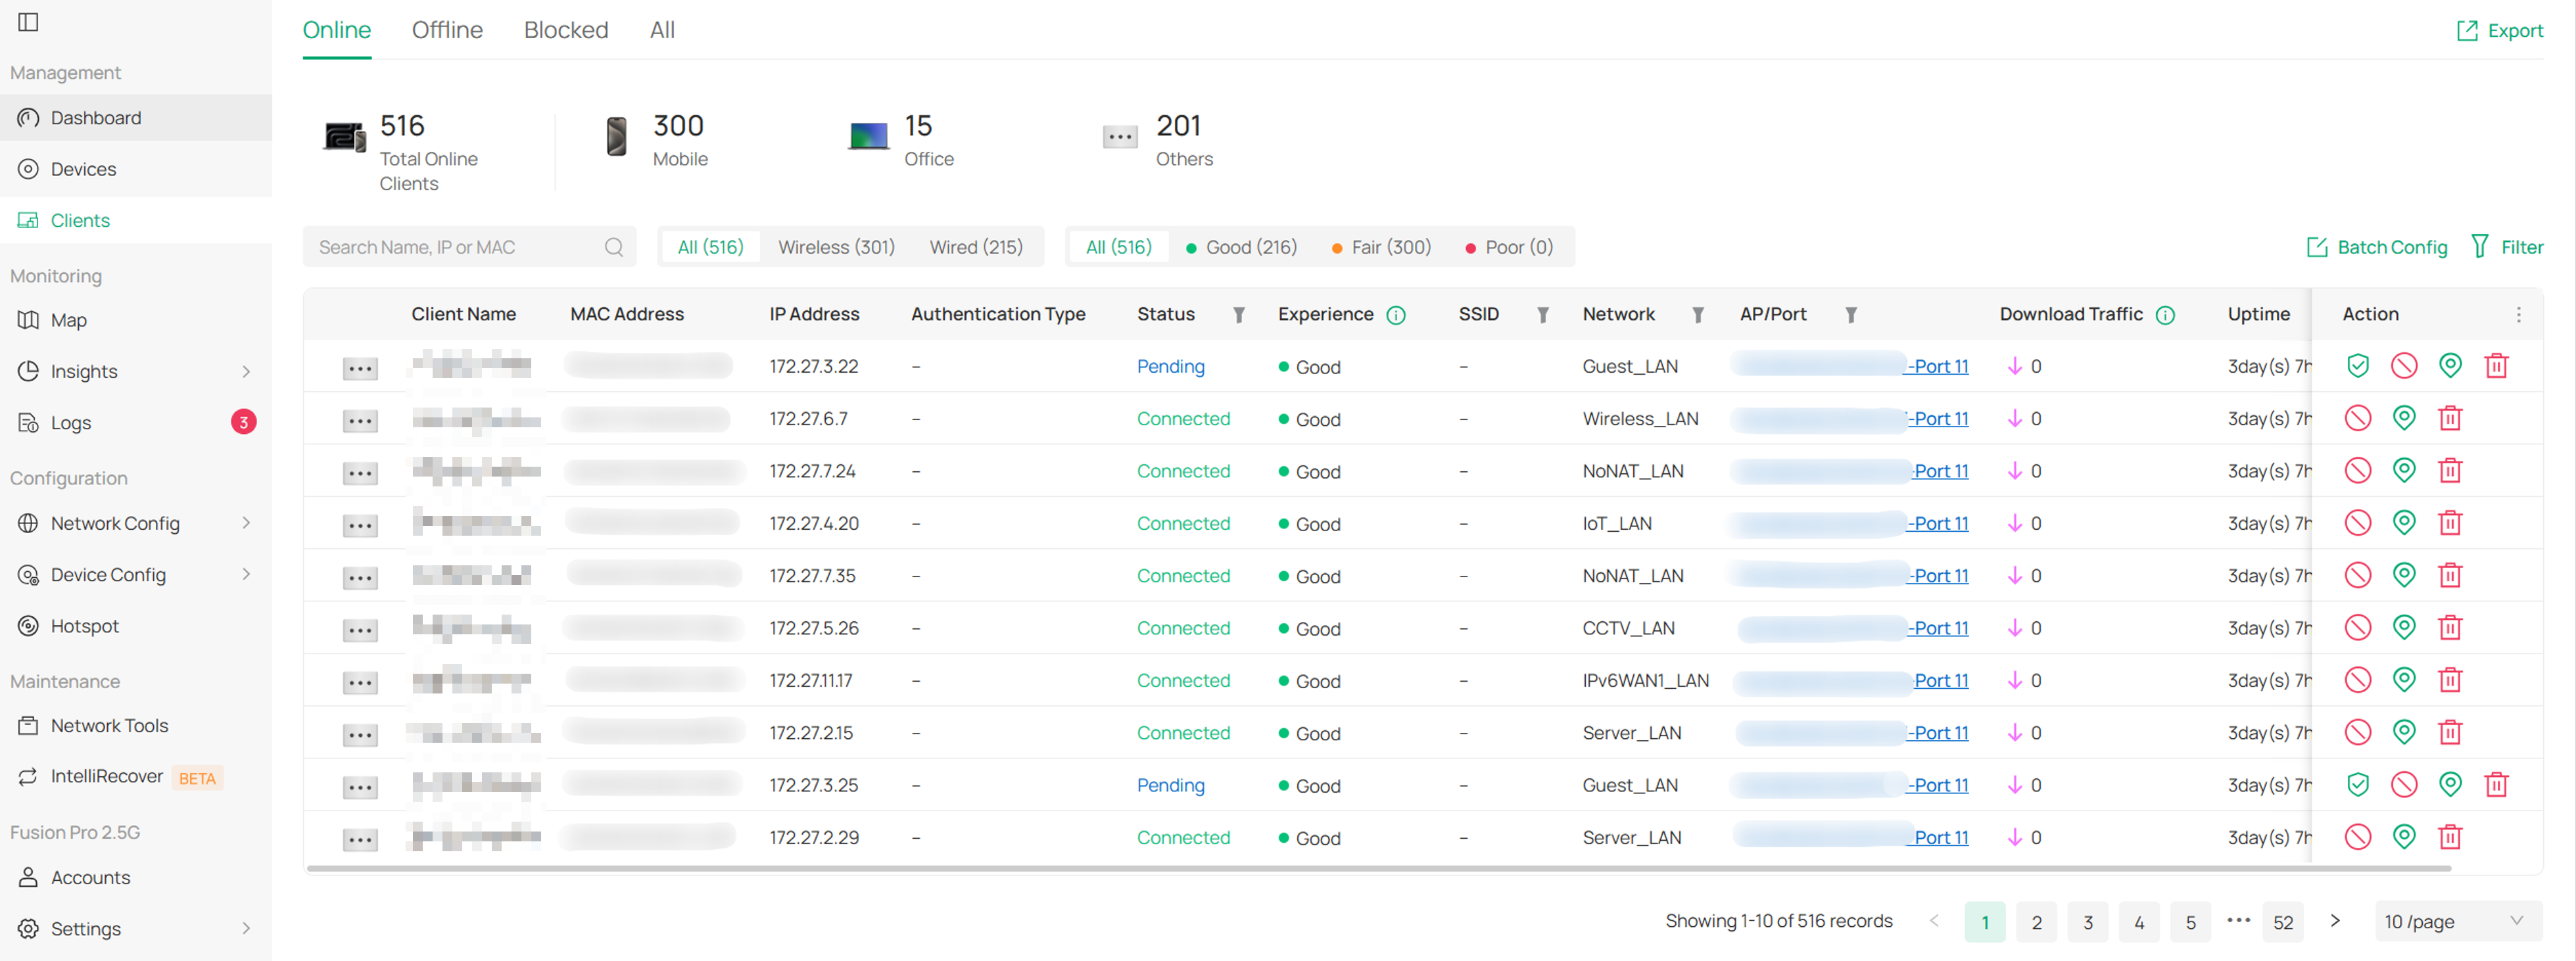2576x961 pixels.
Task: Show only Fair (300) experience clients
Action: (x=1381, y=247)
